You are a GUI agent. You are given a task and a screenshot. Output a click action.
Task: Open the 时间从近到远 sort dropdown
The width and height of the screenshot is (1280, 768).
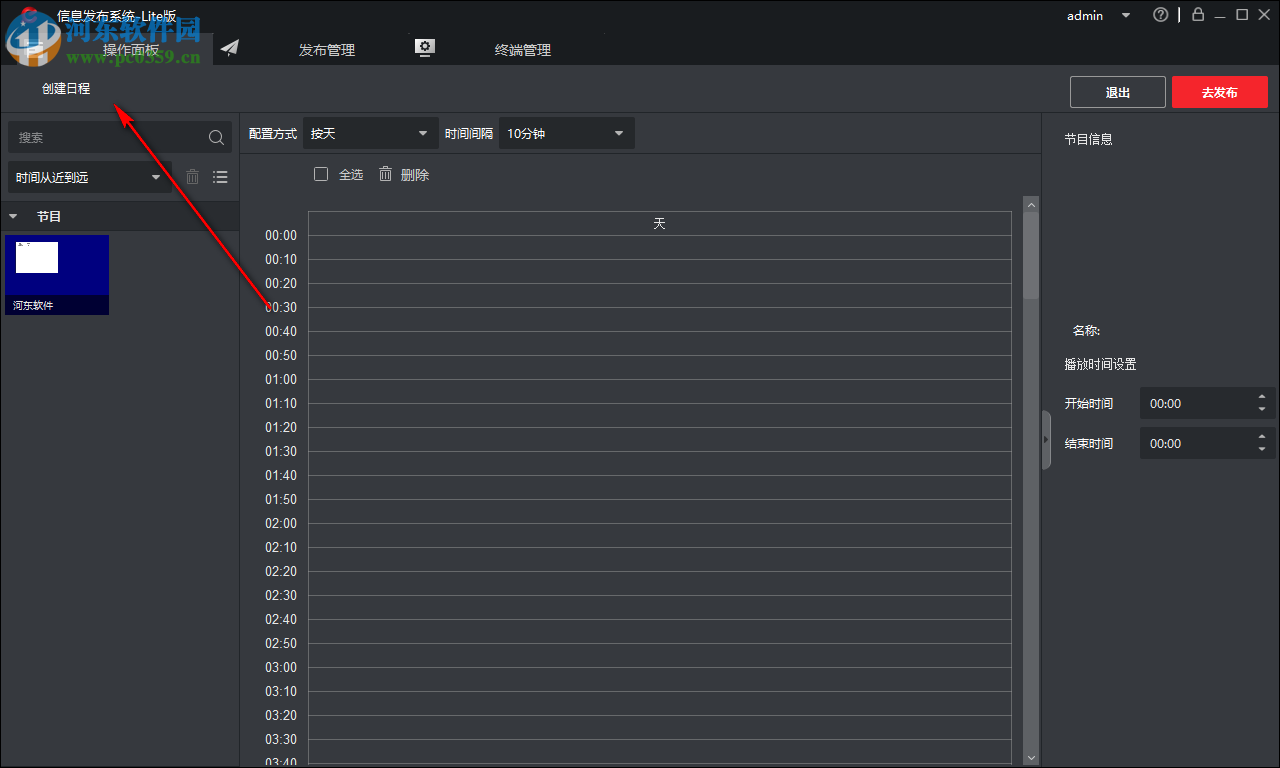(x=88, y=176)
